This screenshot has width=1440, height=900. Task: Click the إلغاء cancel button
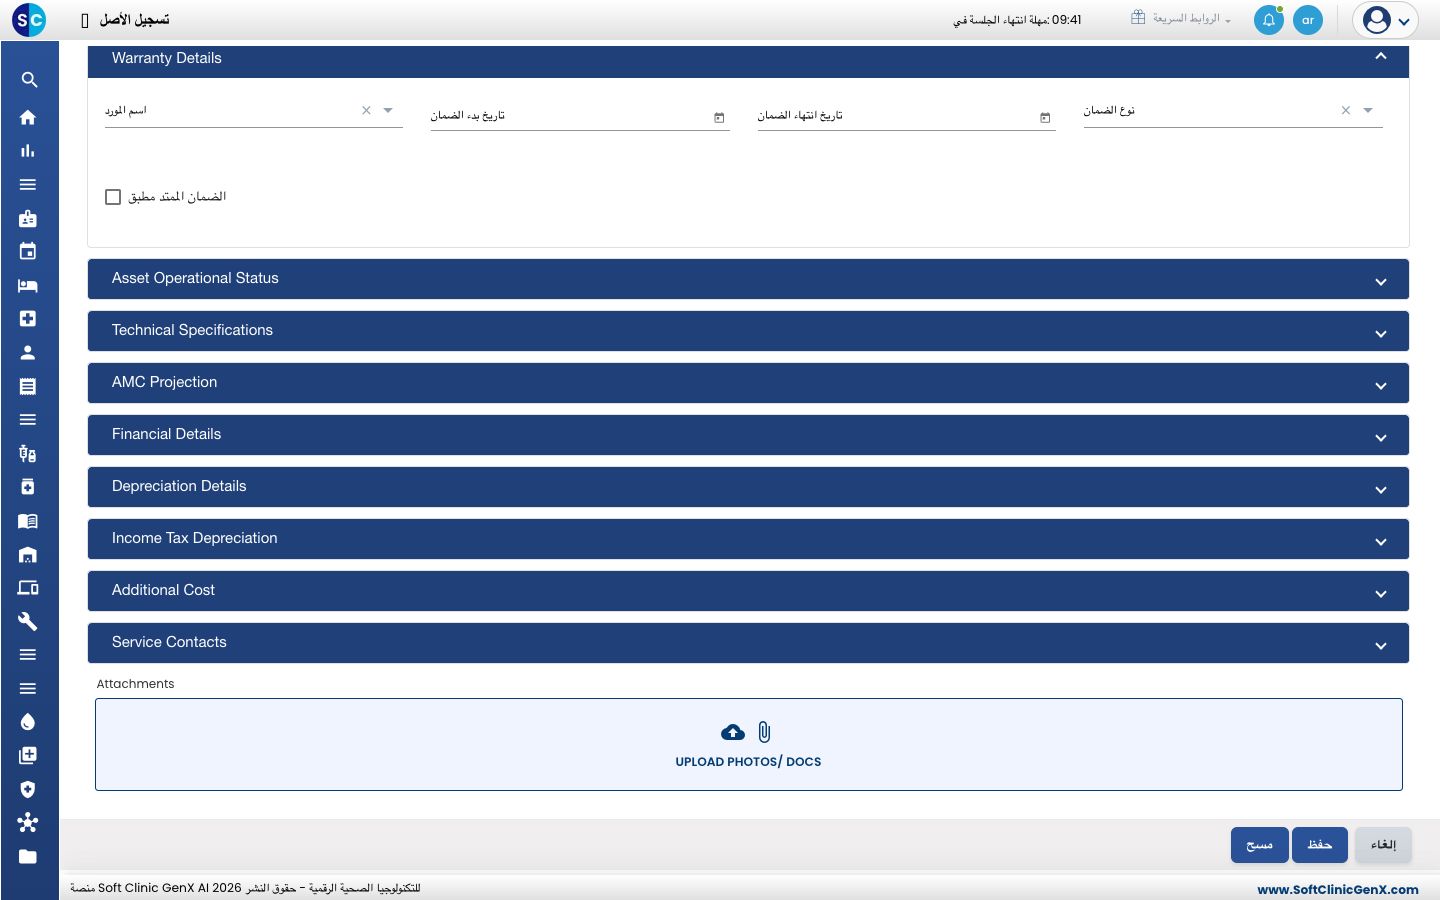click(1384, 845)
